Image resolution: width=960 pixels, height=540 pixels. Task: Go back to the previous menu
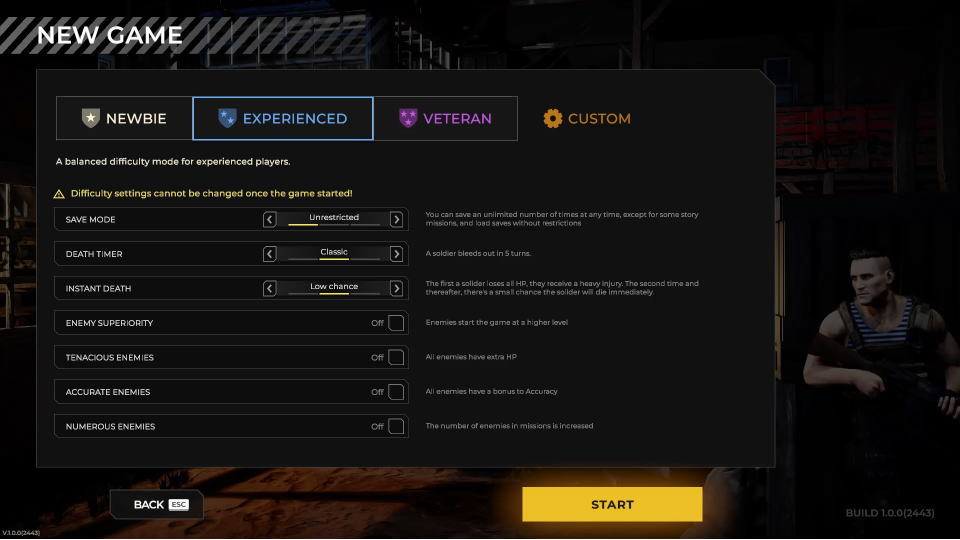click(157, 505)
